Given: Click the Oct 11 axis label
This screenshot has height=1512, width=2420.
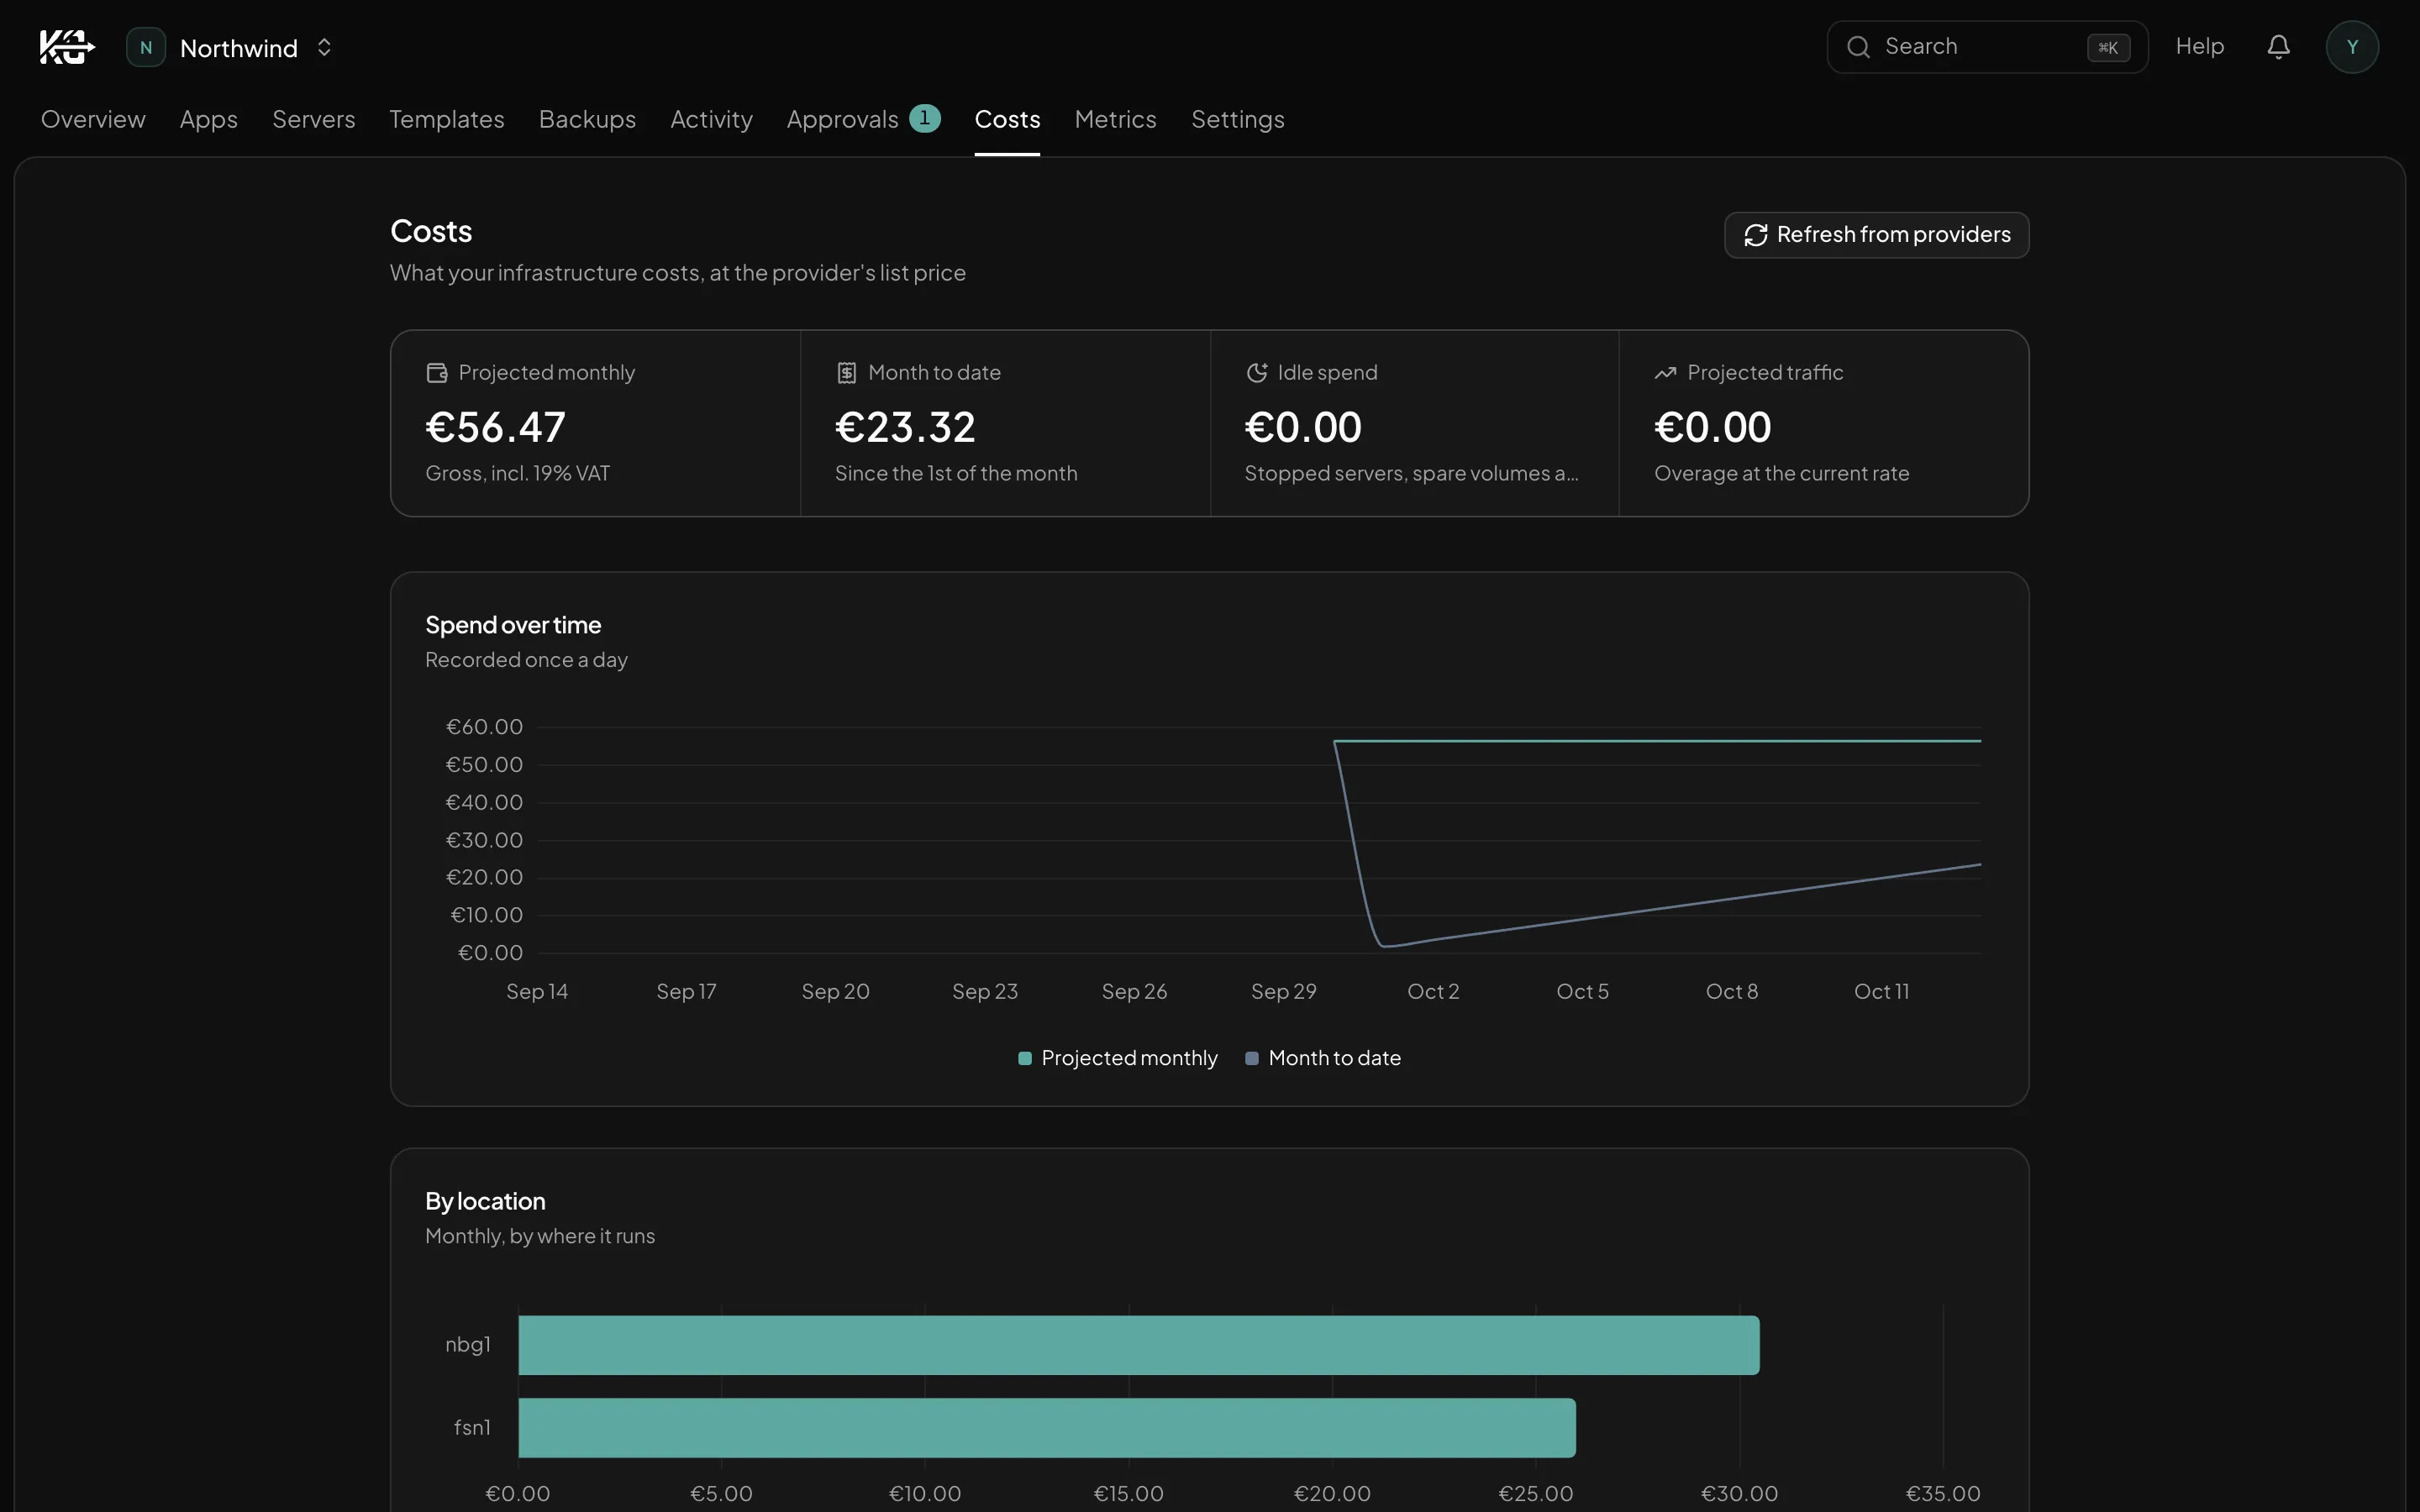Looking at the screenshot, I should [1881, 991].
